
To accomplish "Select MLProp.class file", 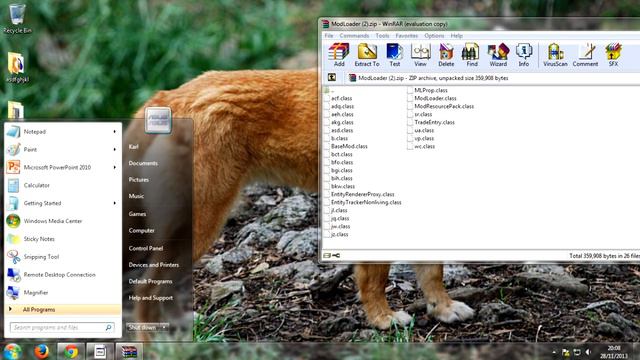I will 431,90.
